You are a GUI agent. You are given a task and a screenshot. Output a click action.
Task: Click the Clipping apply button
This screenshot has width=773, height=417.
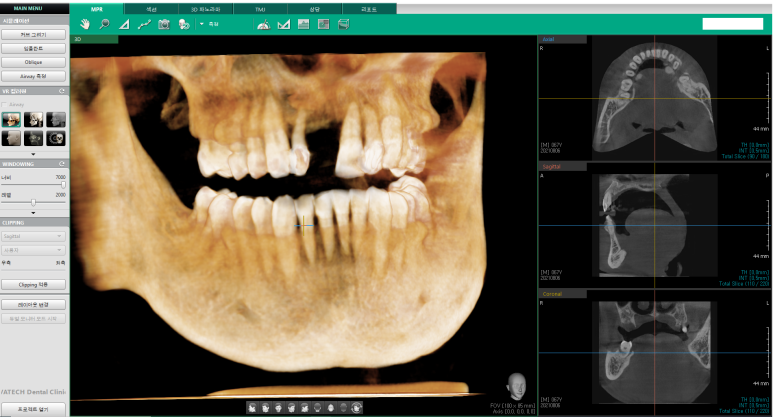(x=34, y=284)
